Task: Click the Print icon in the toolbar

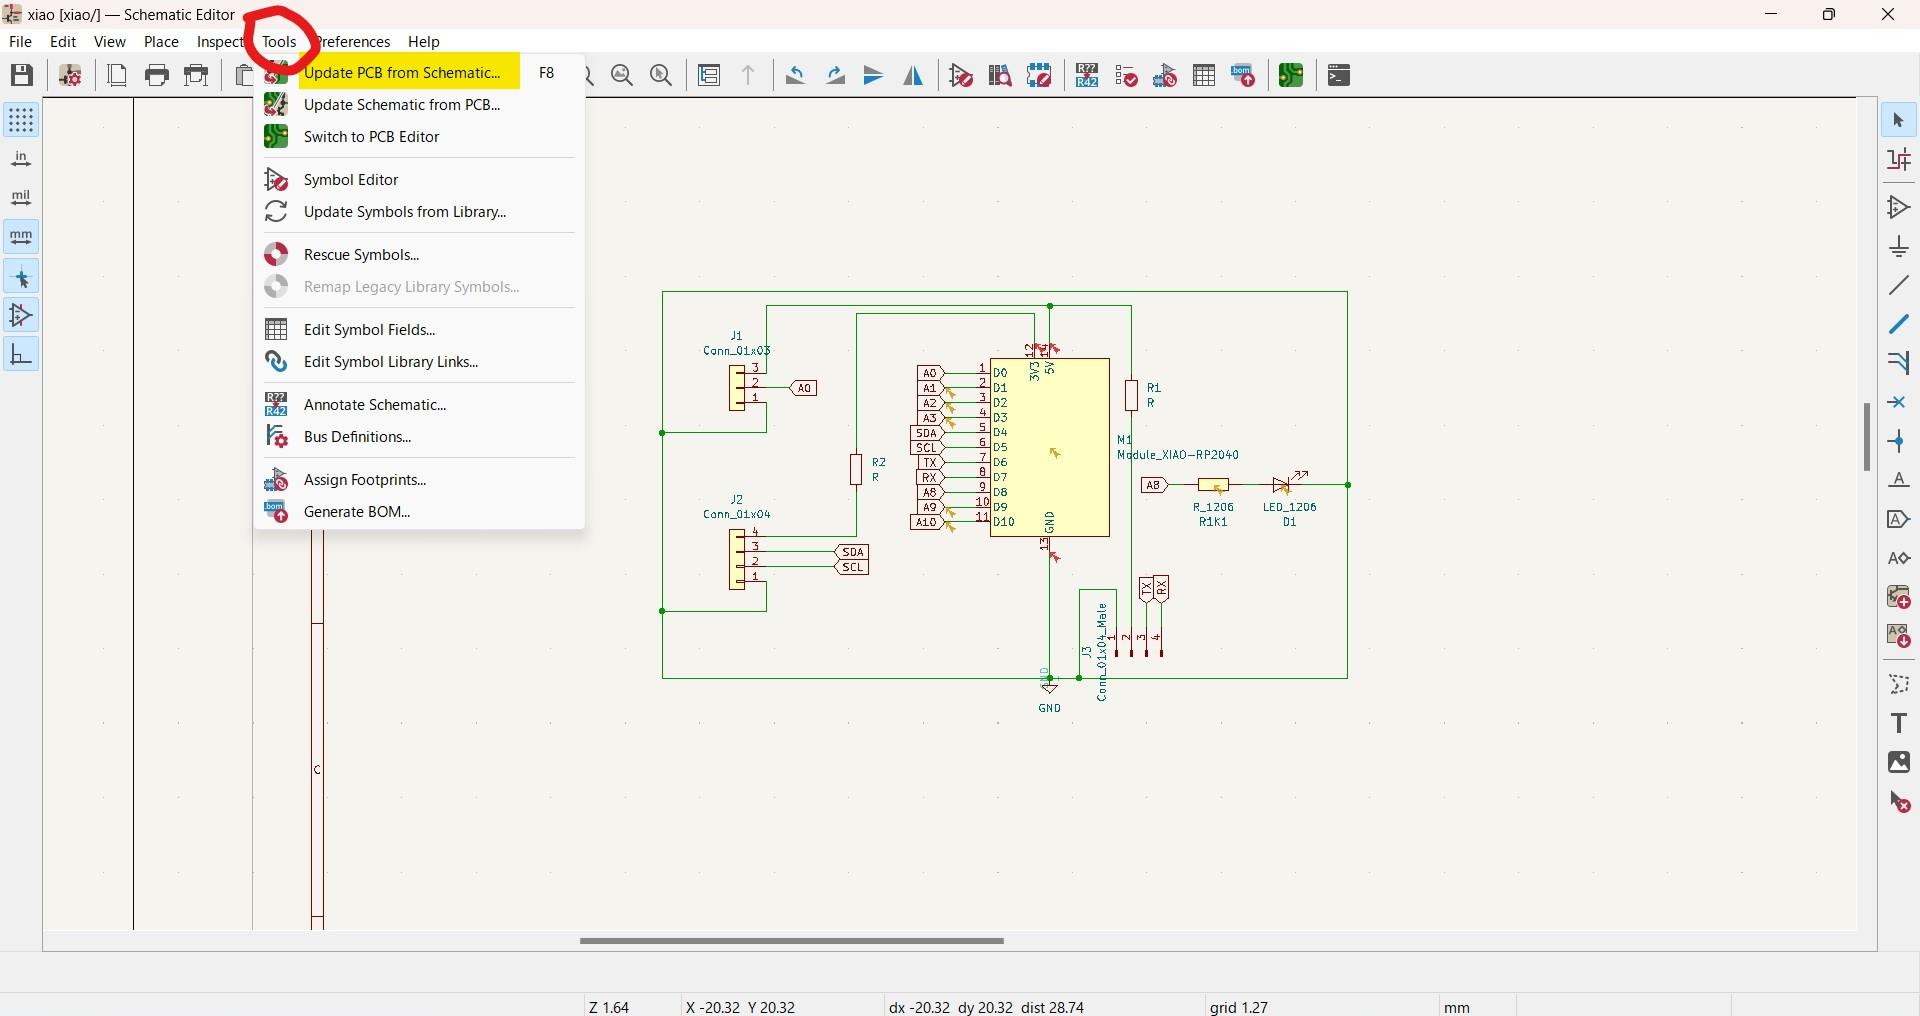Action: click(x=157, y=76)
